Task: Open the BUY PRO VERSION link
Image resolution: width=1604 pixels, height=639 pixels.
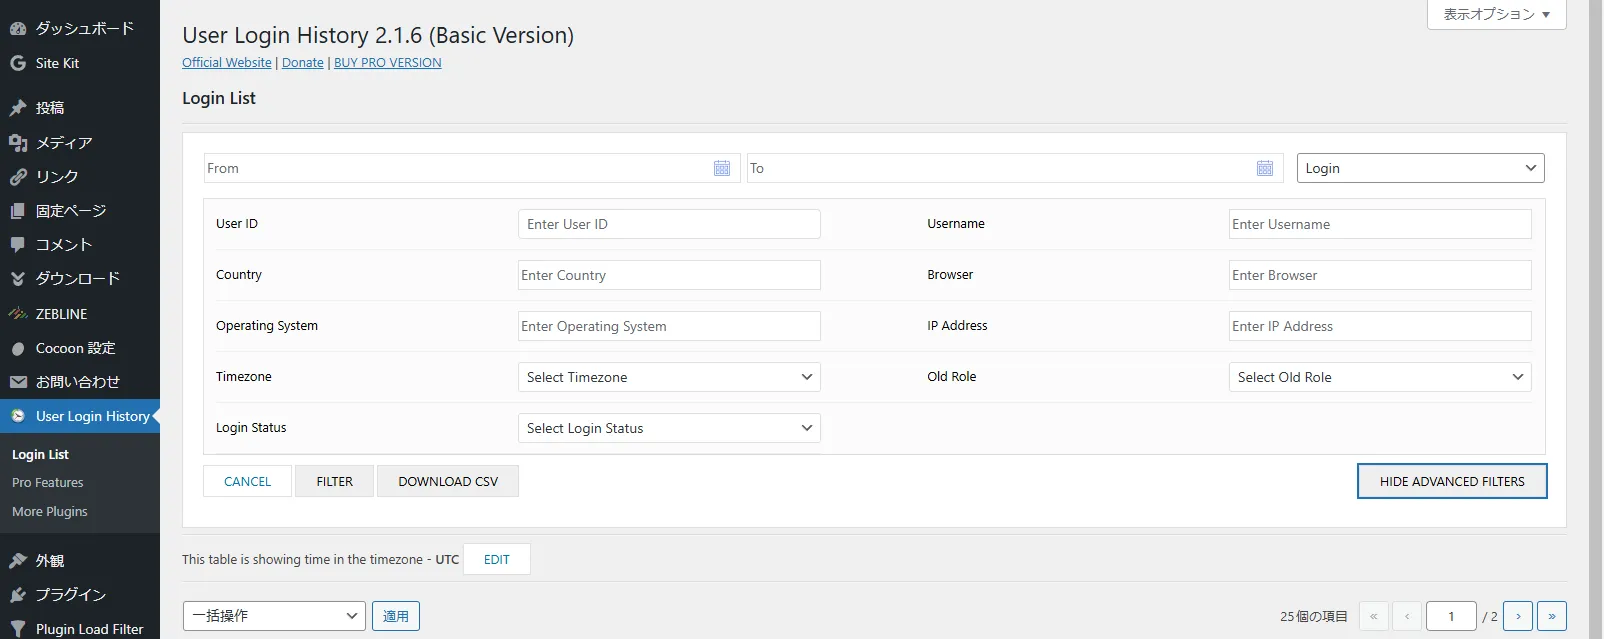Action: click(388, 62)
